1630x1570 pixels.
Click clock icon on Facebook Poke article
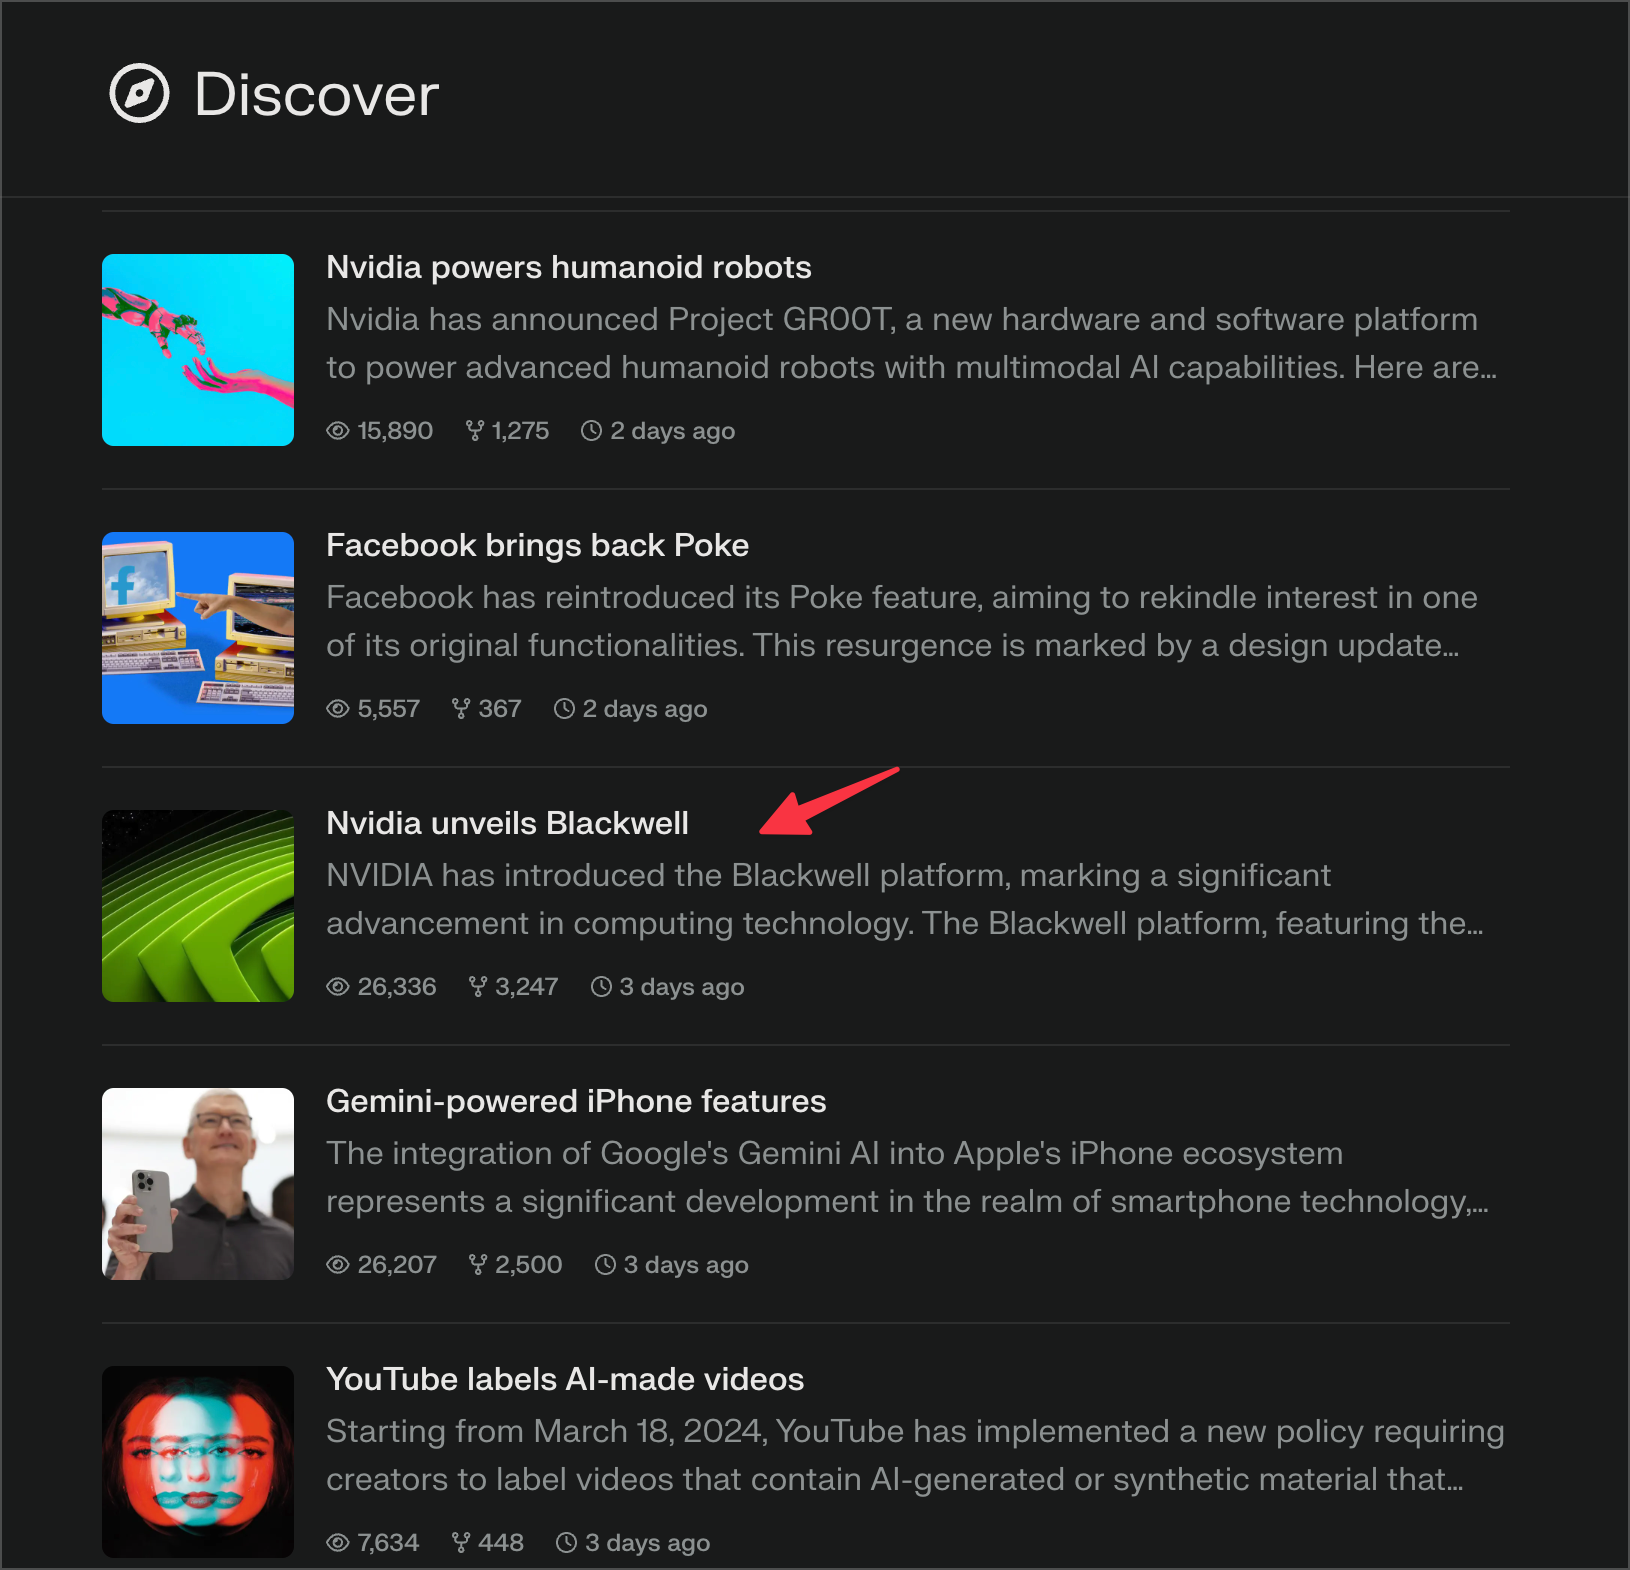565,709
